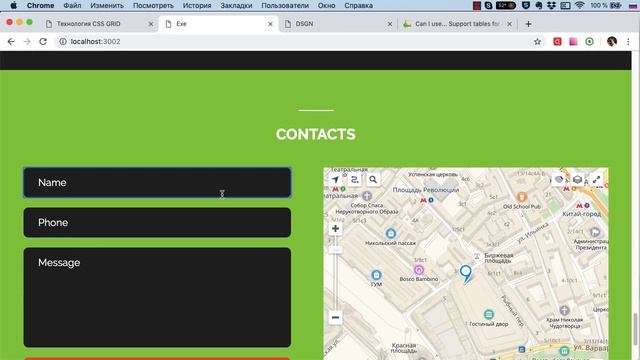
Task: Open the Wi-Fi status menu
Action: pyautogui.click(x=579, y=6)
